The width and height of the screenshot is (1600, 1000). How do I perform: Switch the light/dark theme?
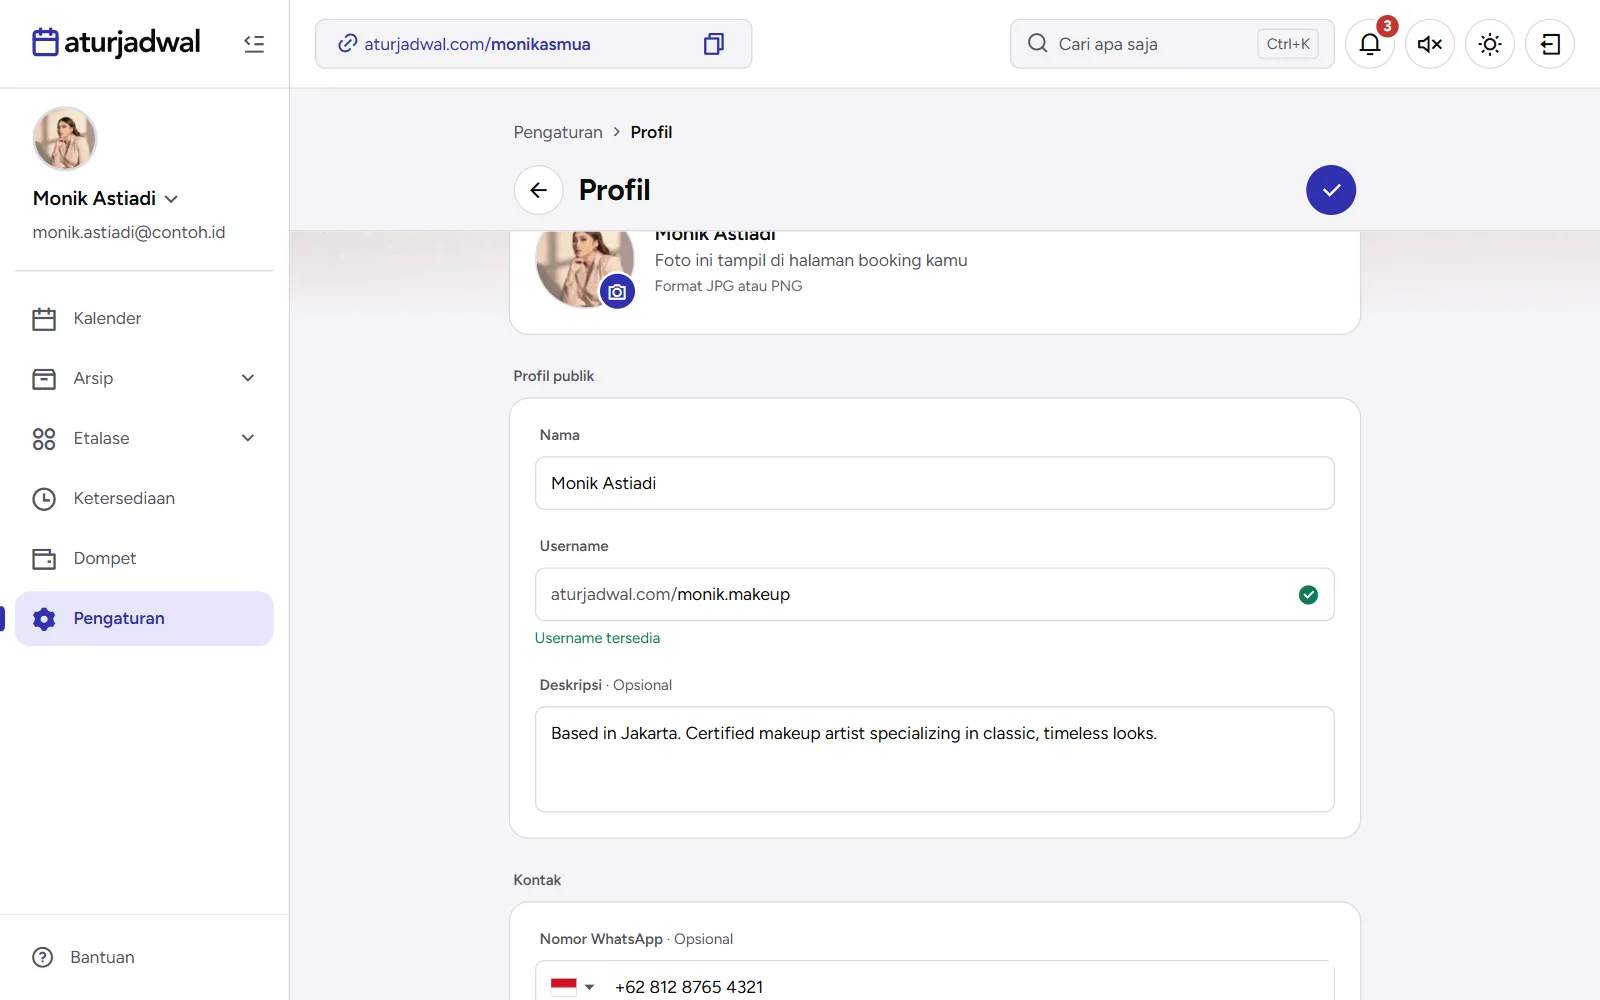point(1490,44)
